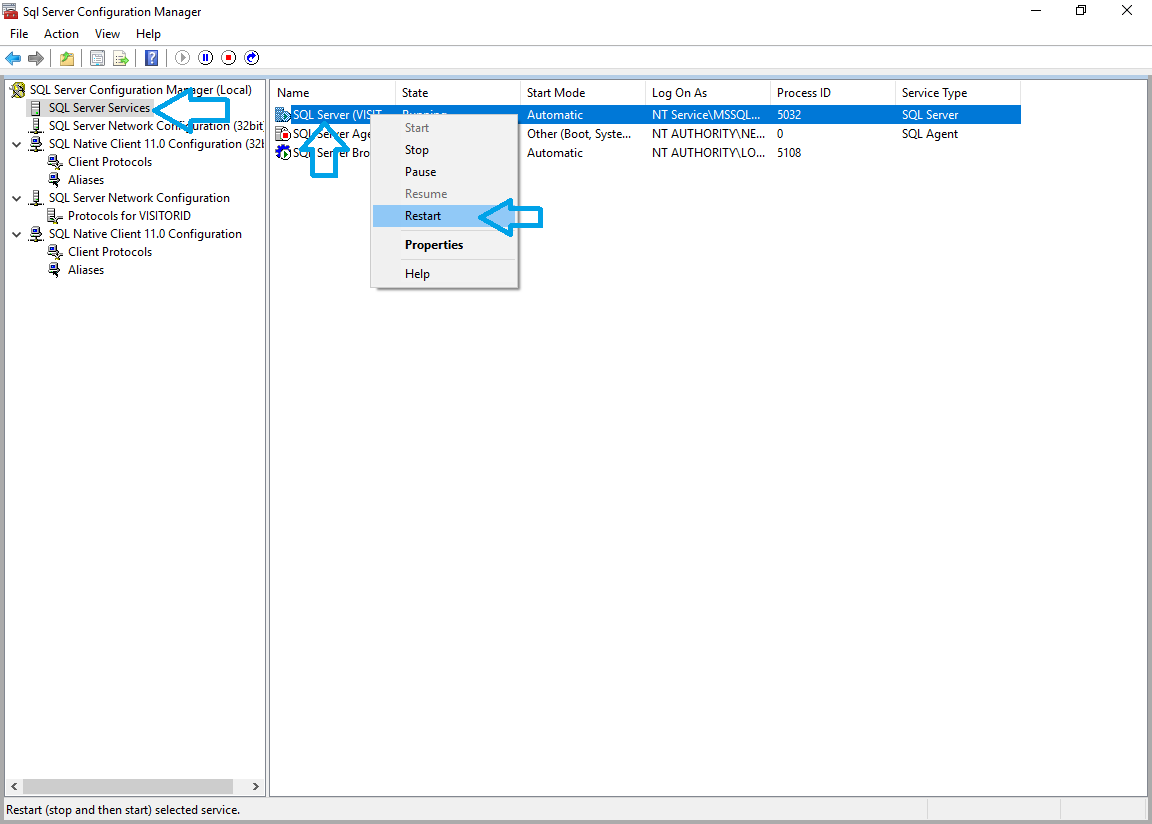Viewport: 1152px width, 824px height.
Task: Click the Pause Service toolbar button
Action: [x=206, y=58]
